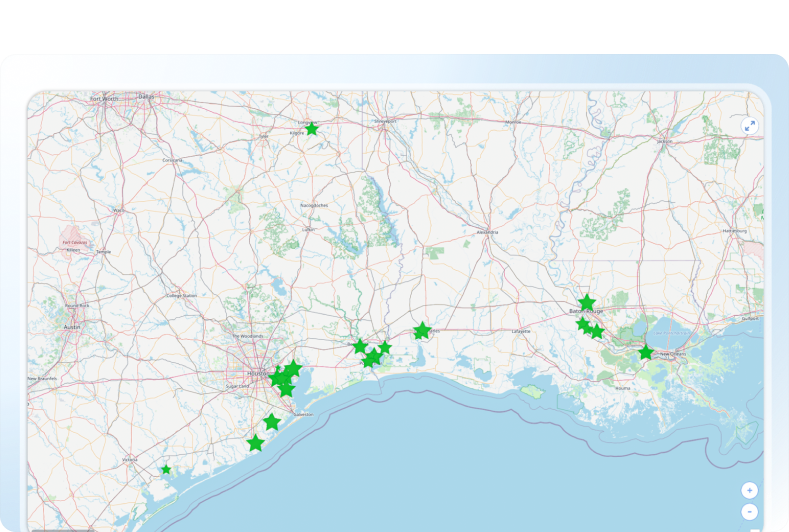Select the top-right star of the Houston cluster
The image size is (789, 532).
(293, 368)
